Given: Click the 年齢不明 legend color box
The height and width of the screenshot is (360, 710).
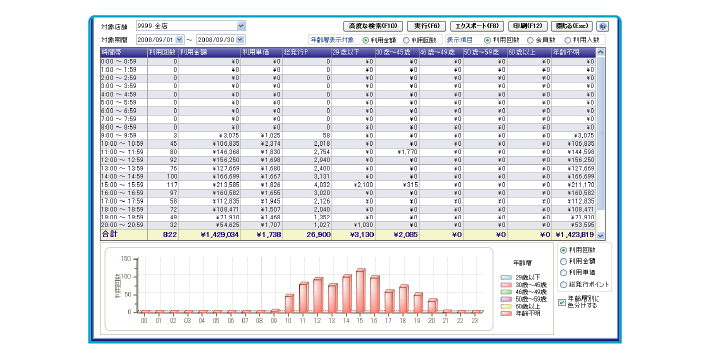Looking at the screenshot, I should point(506,313).
